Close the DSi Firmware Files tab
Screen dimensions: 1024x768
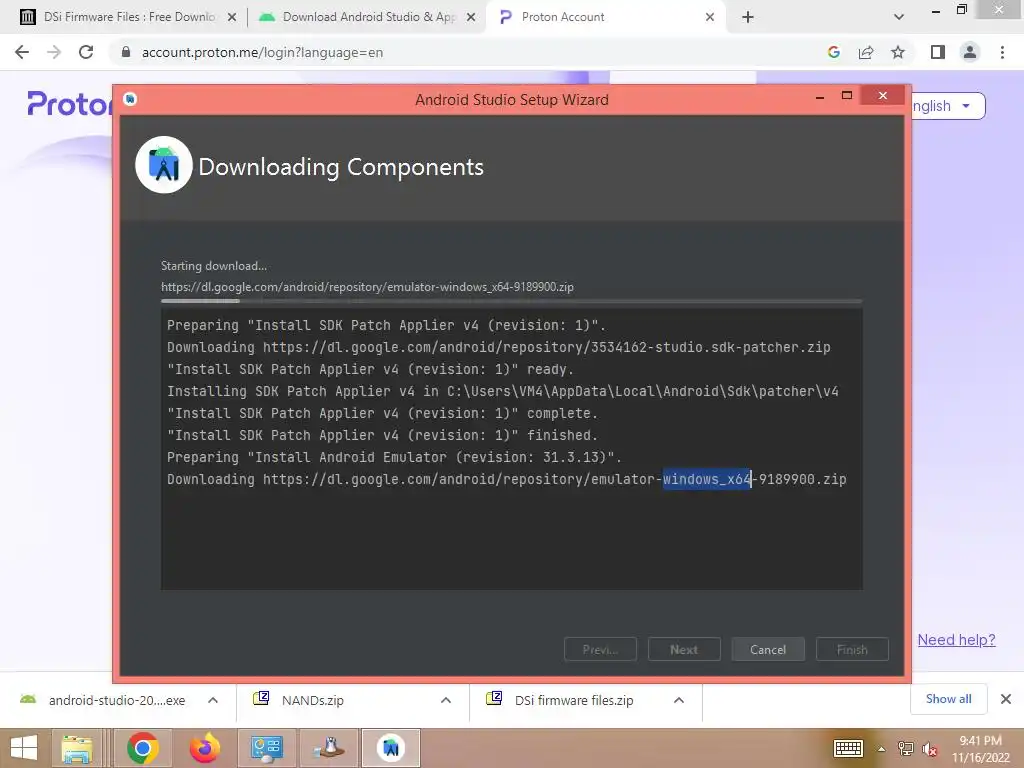click(x=232, y=17)
